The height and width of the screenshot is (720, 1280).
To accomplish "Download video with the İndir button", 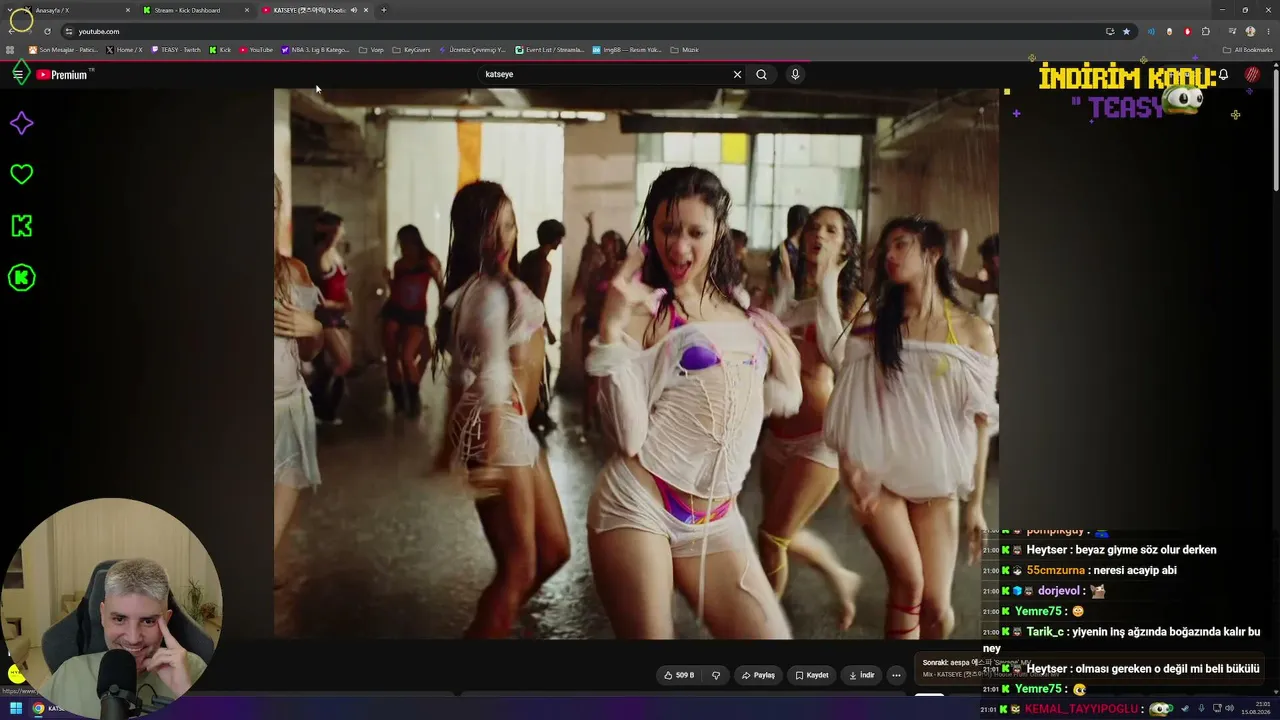I will [862, 675].
